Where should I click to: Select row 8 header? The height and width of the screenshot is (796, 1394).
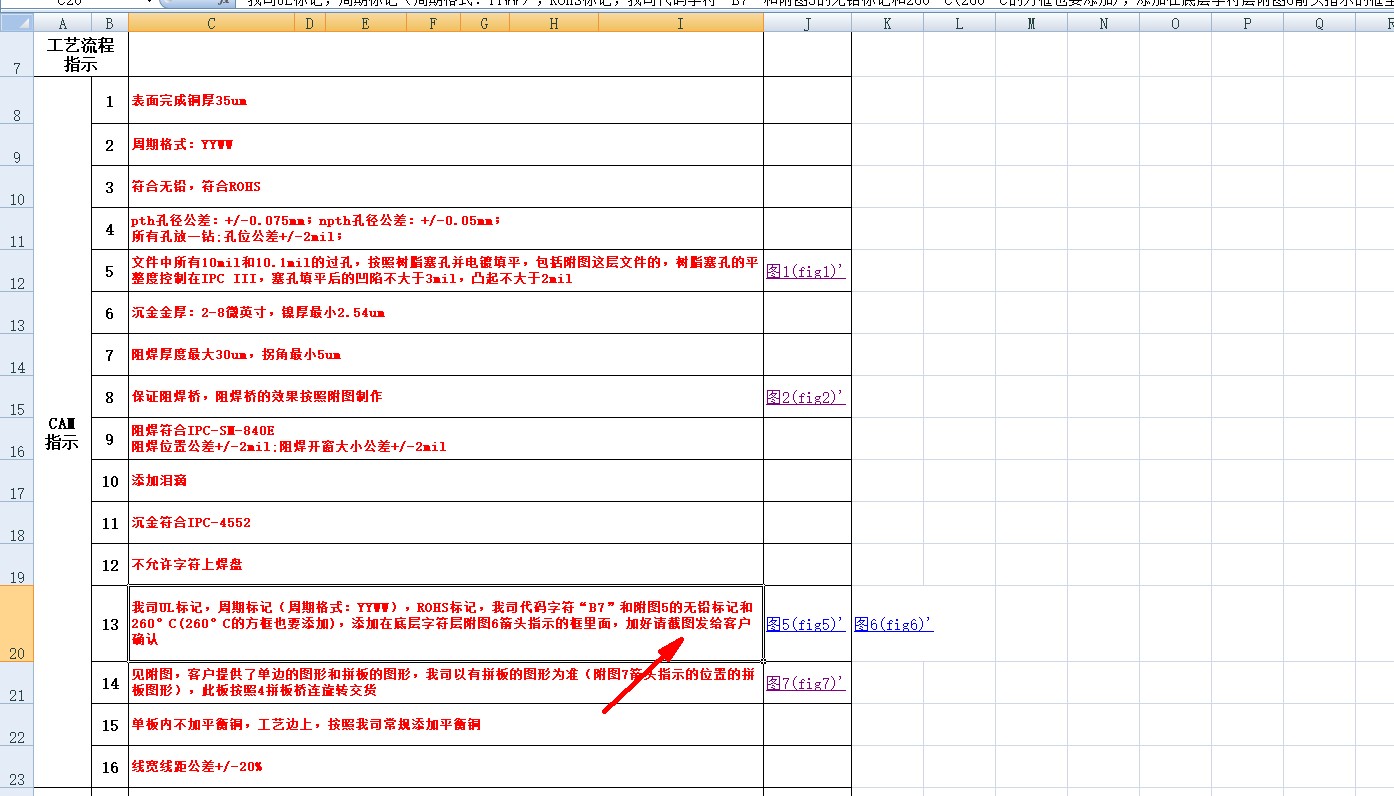point(17,100)
